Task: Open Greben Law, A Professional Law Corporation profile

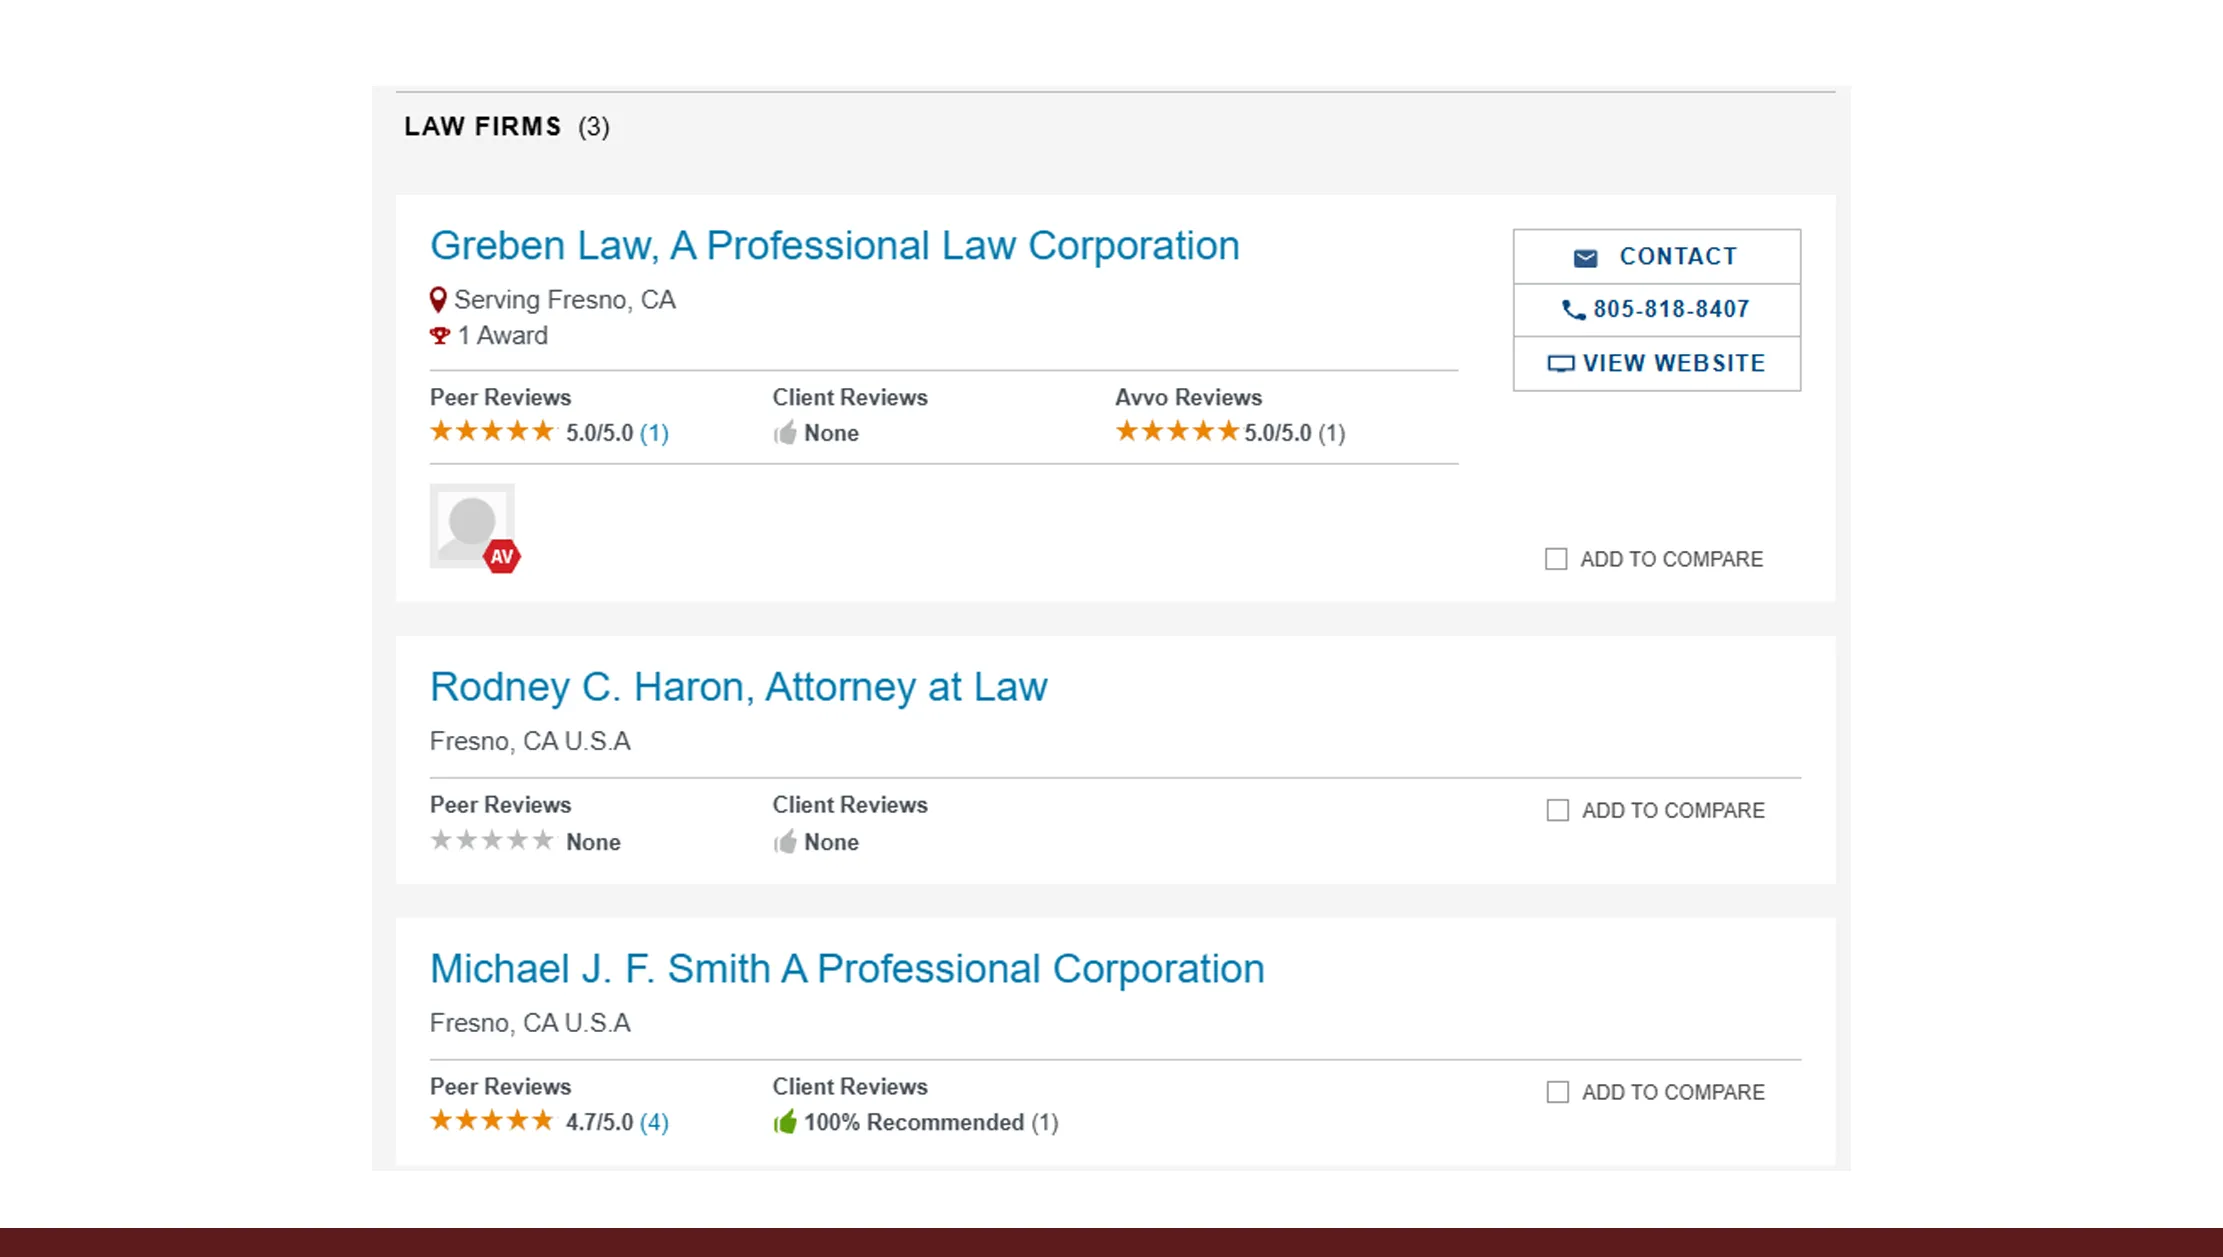Action: pos(834,245)
